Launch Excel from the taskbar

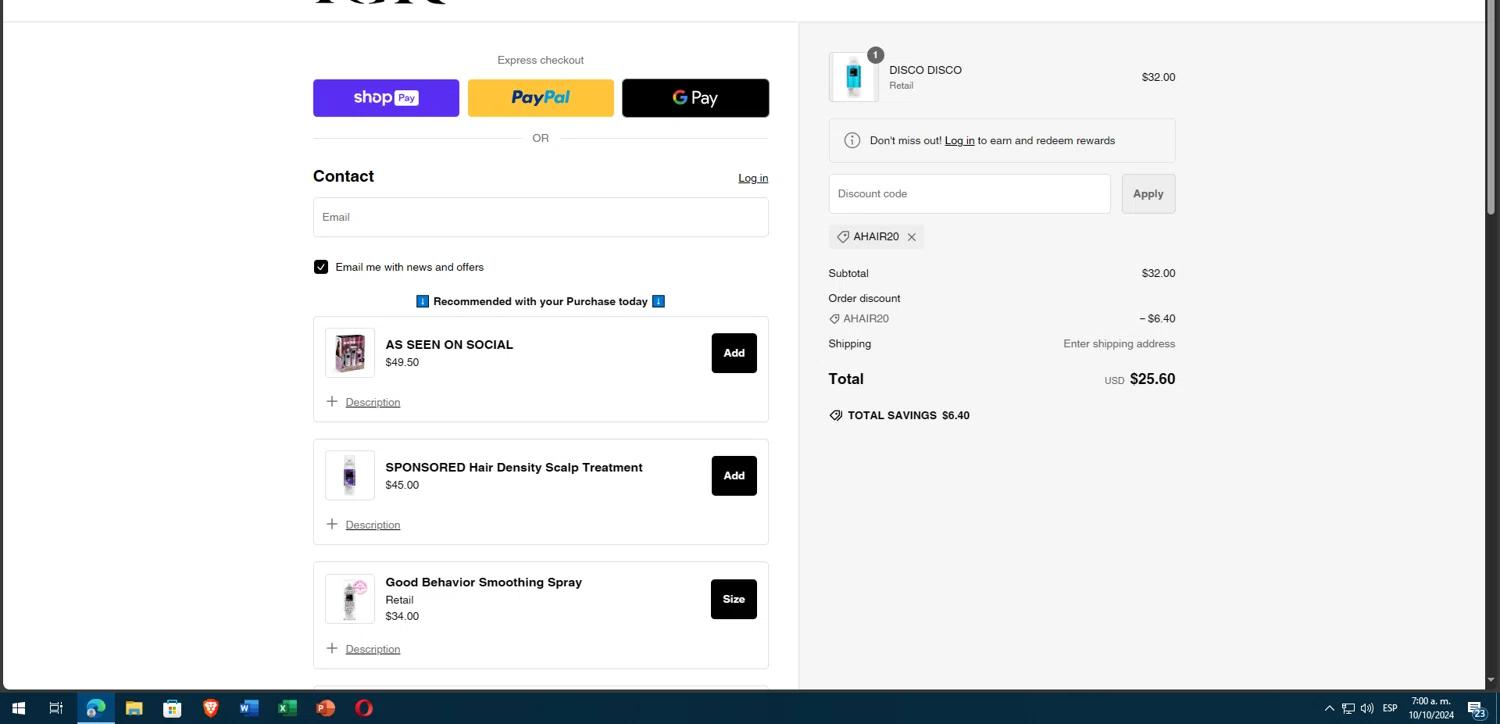[287, 708]
